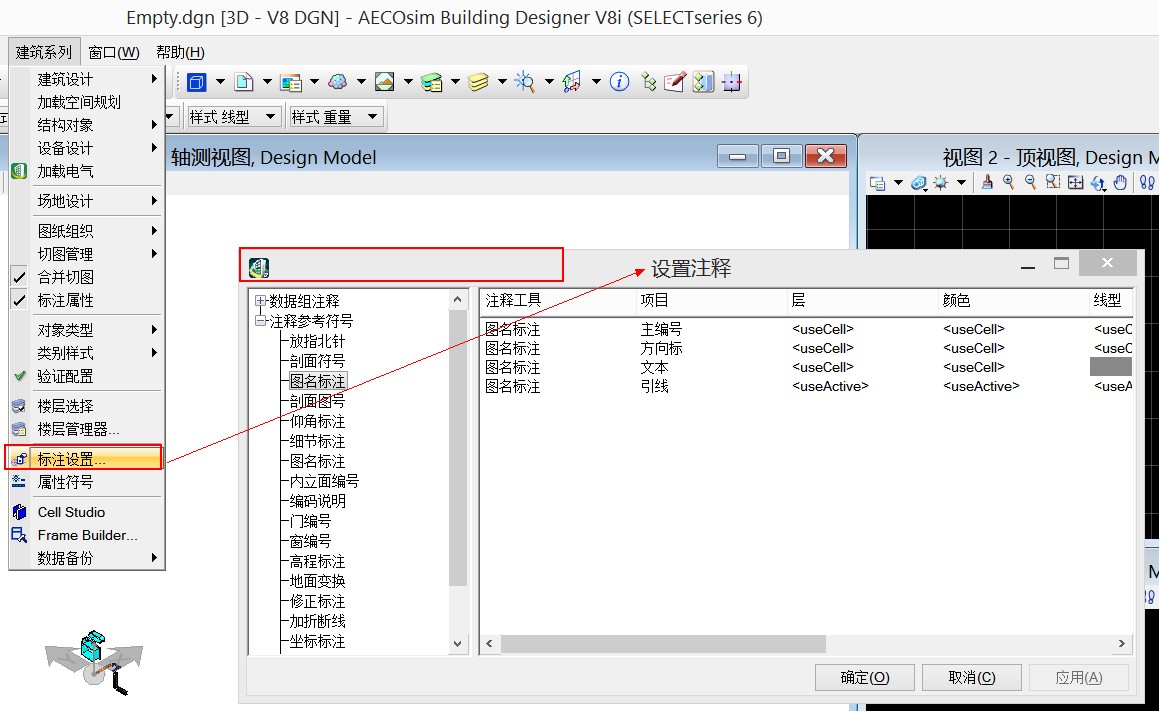Select 高程标注 in the tree

pos(317,561)
